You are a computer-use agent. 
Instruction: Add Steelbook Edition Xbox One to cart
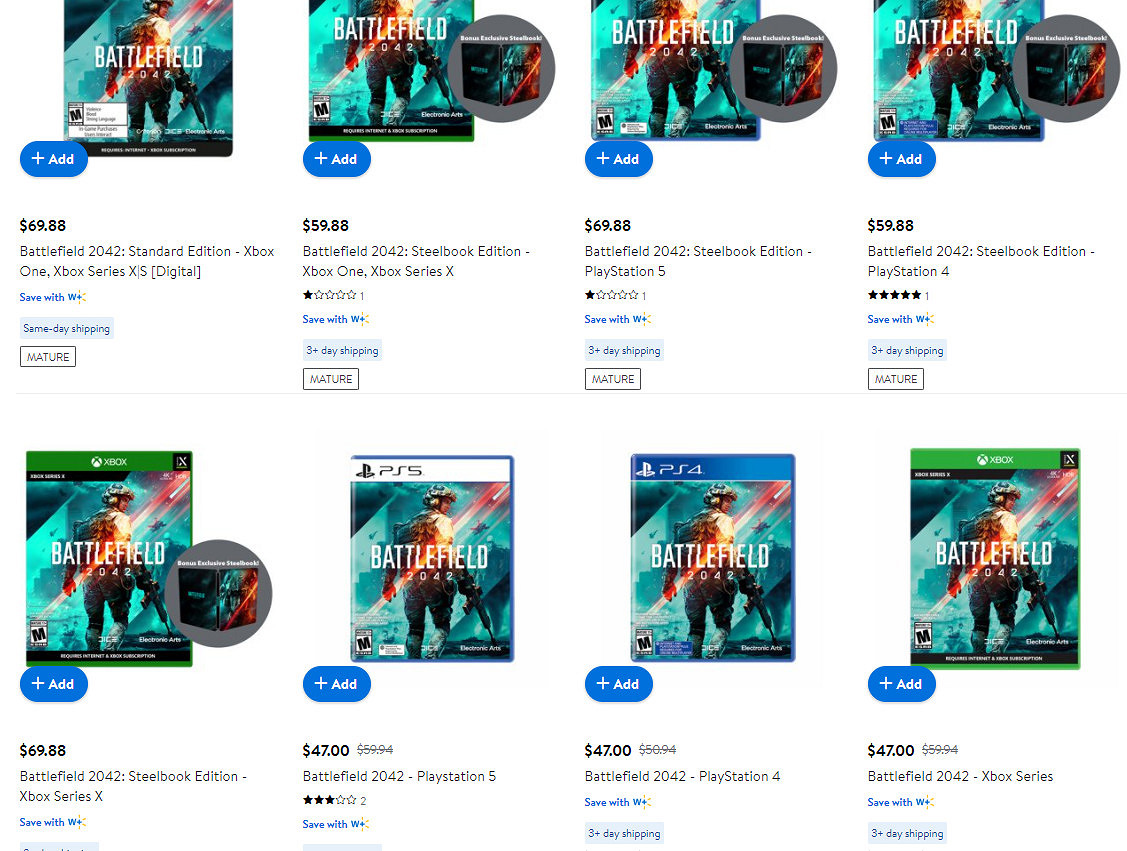pos(336,159)
